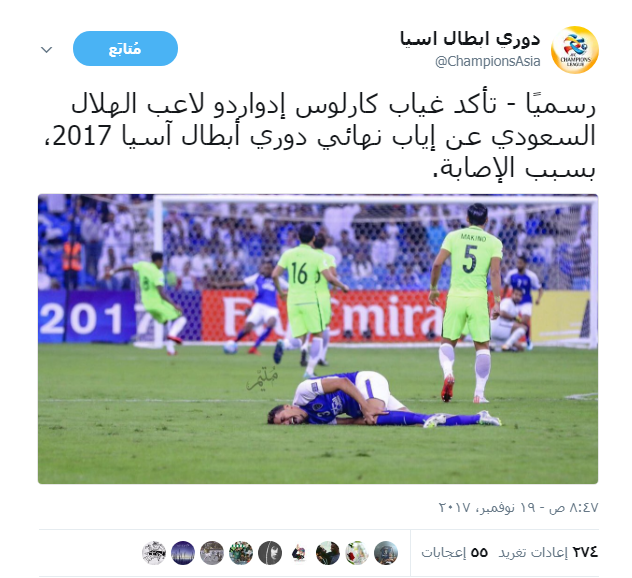Viewport: 632px width, 578px height.
Task: Click the sixth liker avatar with green crowd
Action: pos(241,553)
